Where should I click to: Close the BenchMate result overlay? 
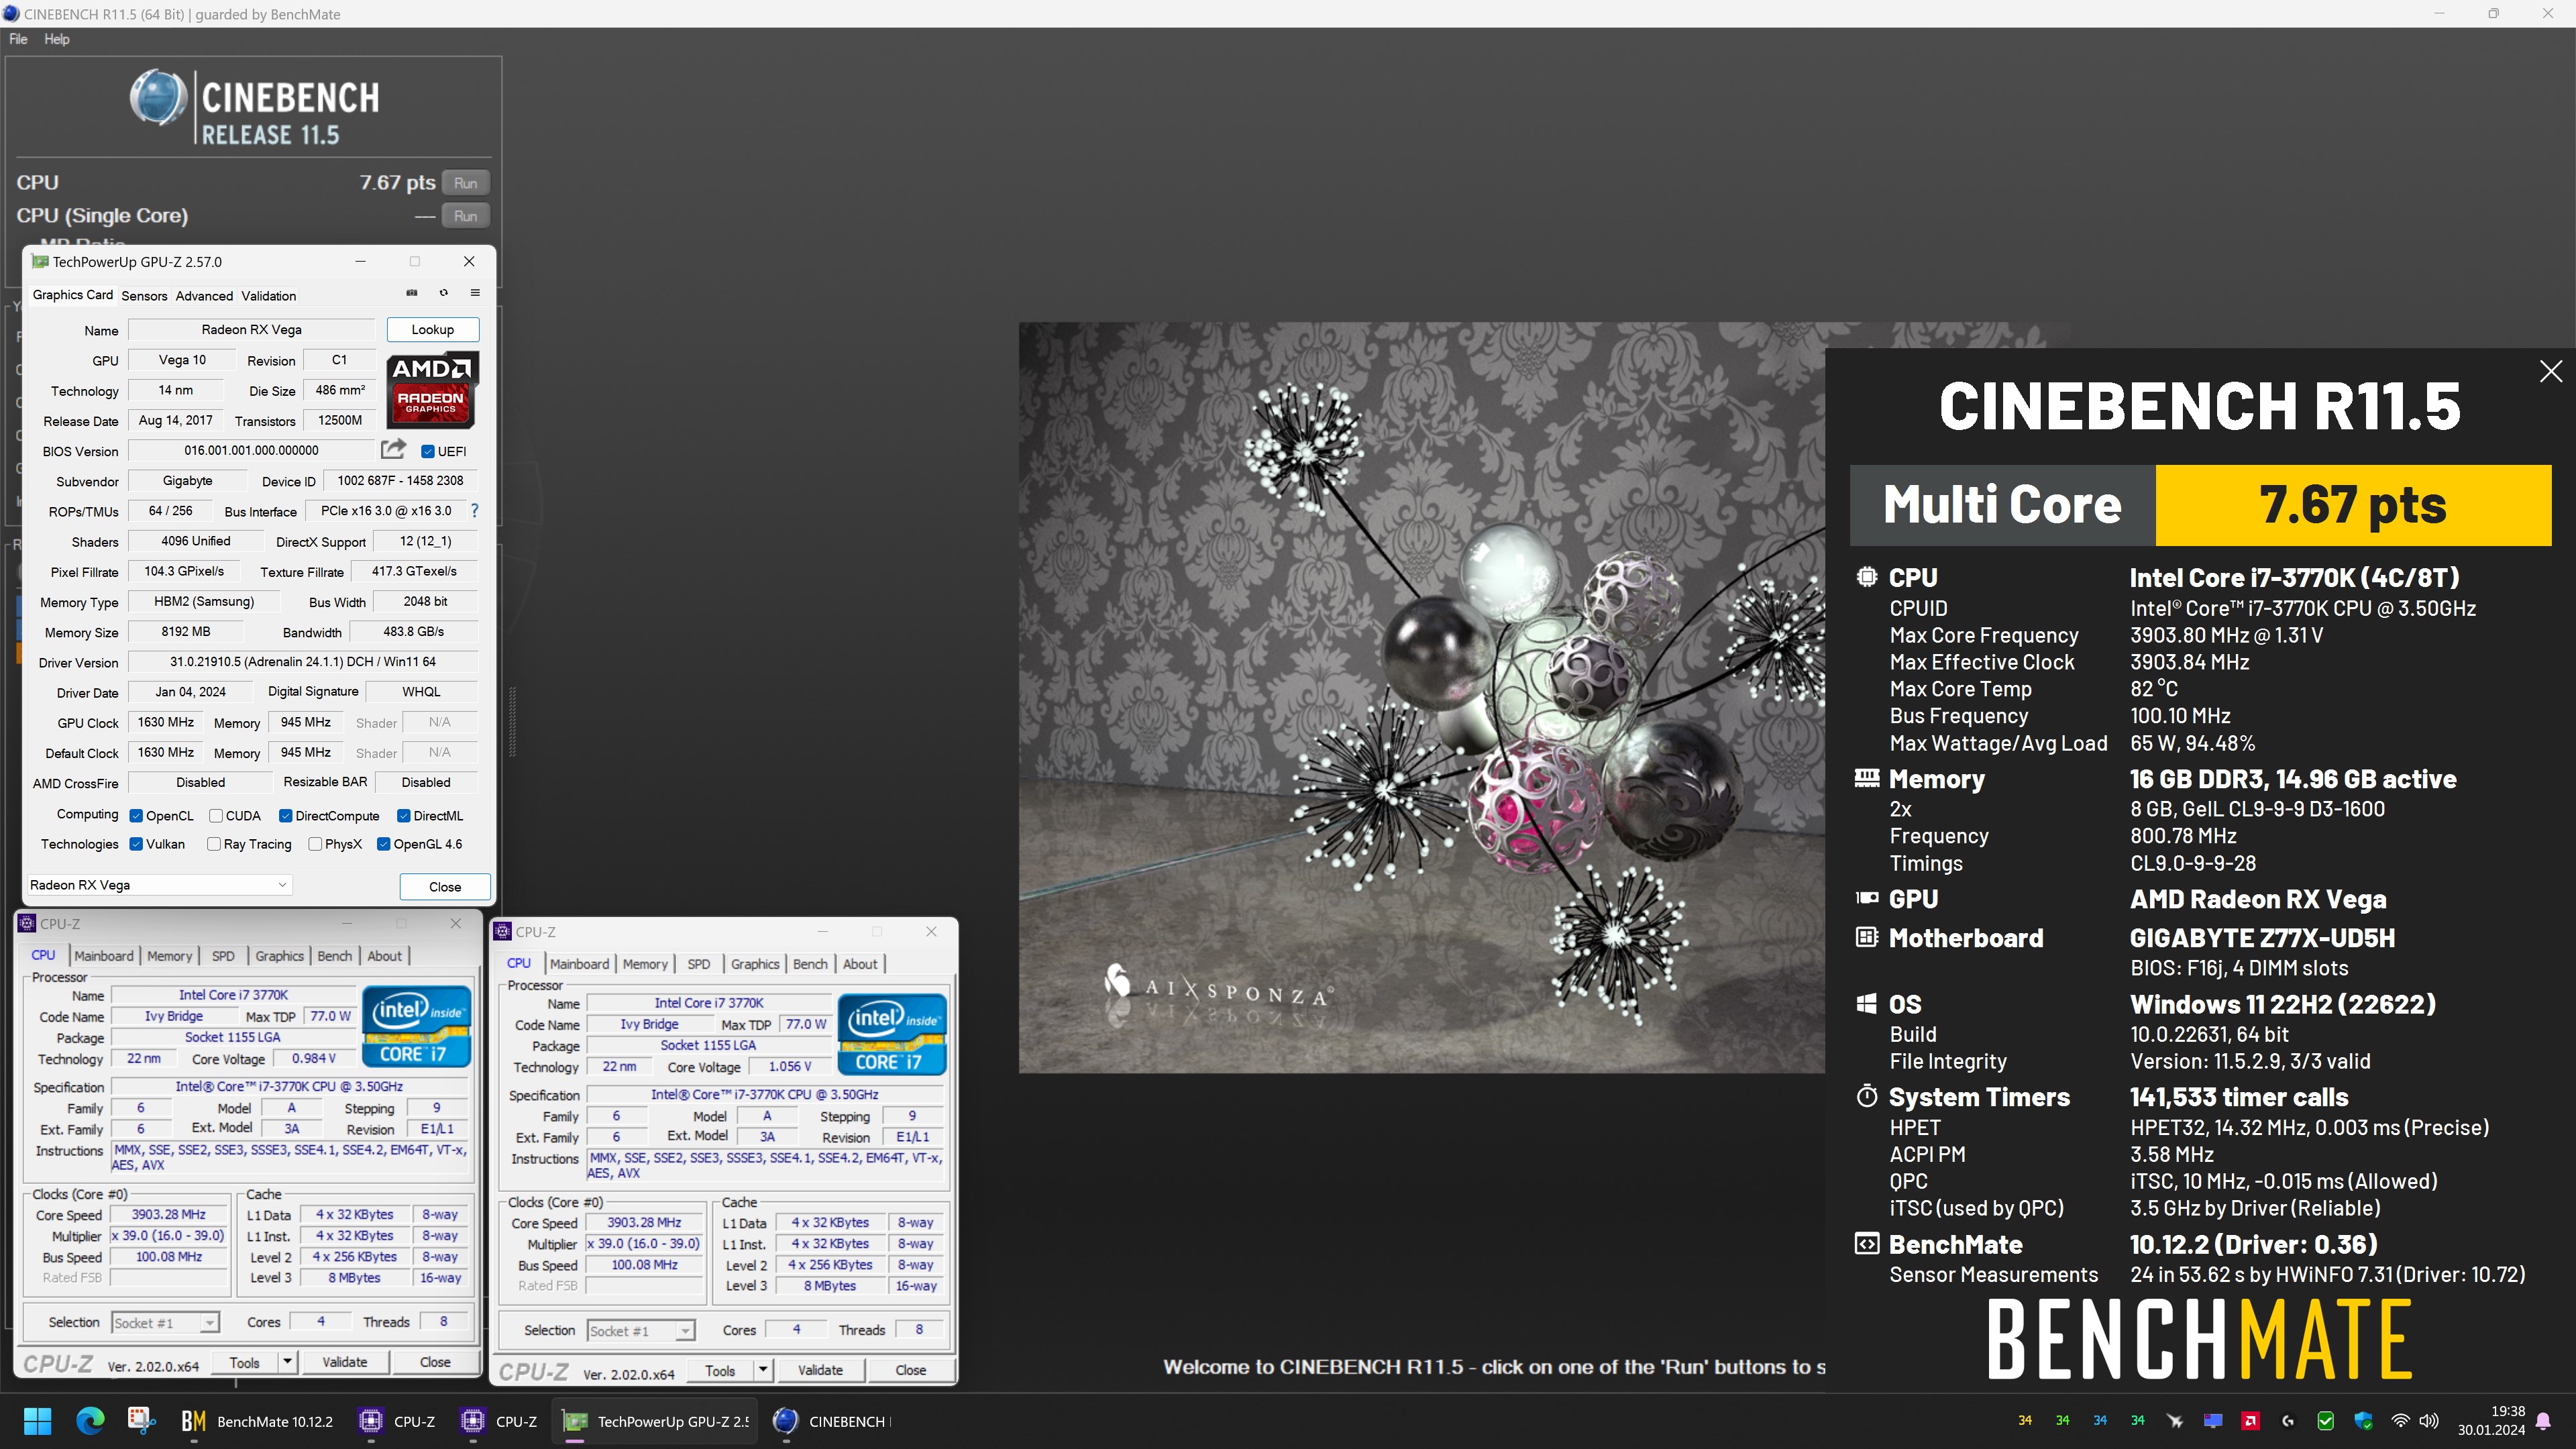2551,371
